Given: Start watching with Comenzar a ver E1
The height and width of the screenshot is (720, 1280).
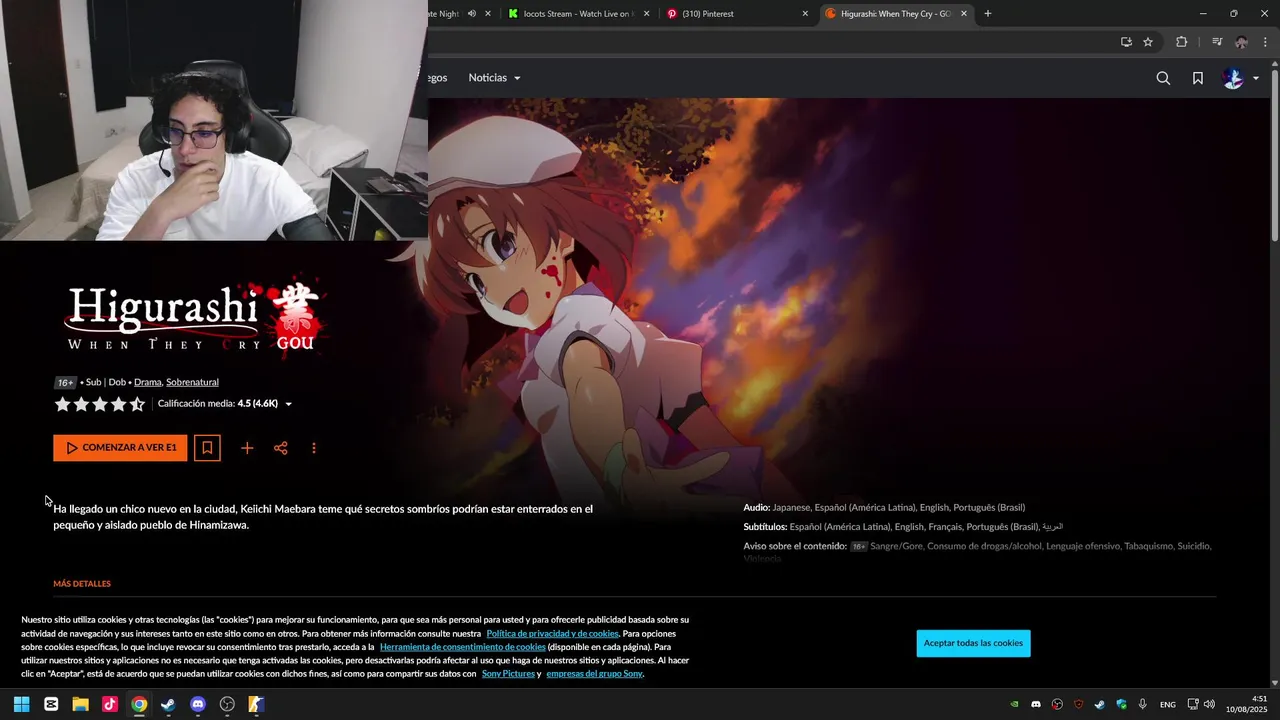Looking at the screenshot, I should click(120, 448).
